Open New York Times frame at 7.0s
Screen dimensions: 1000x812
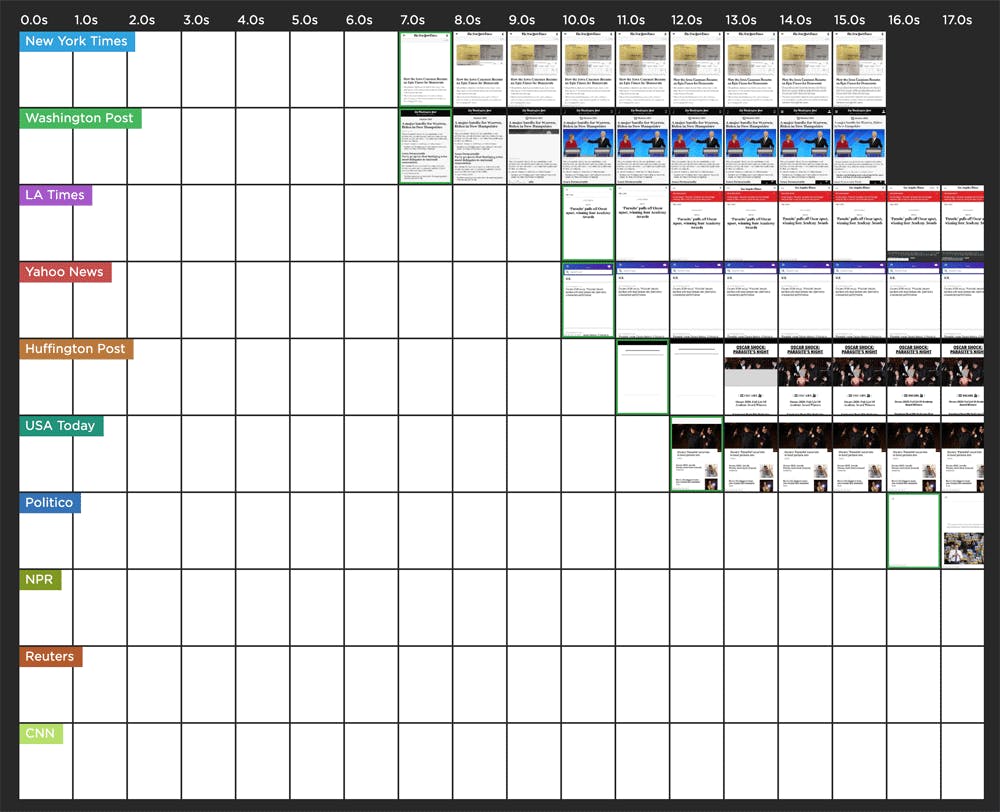425,68
